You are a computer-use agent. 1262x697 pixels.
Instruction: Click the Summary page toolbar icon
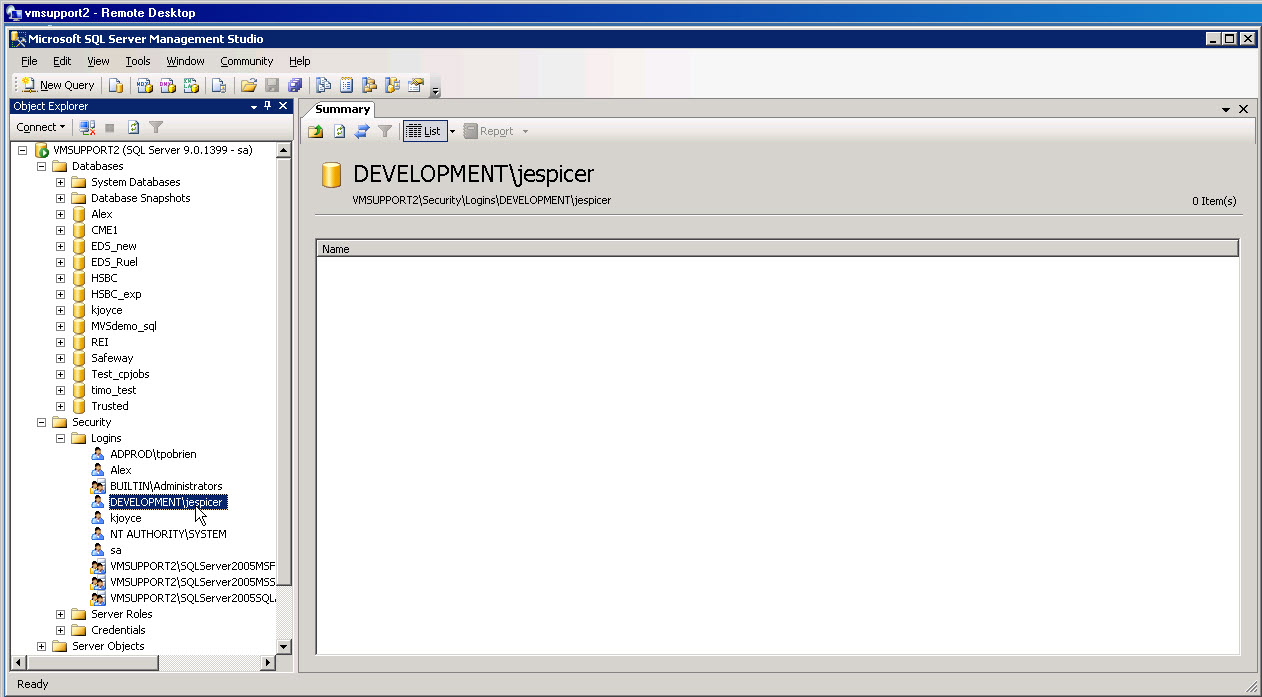pos(347,85)
